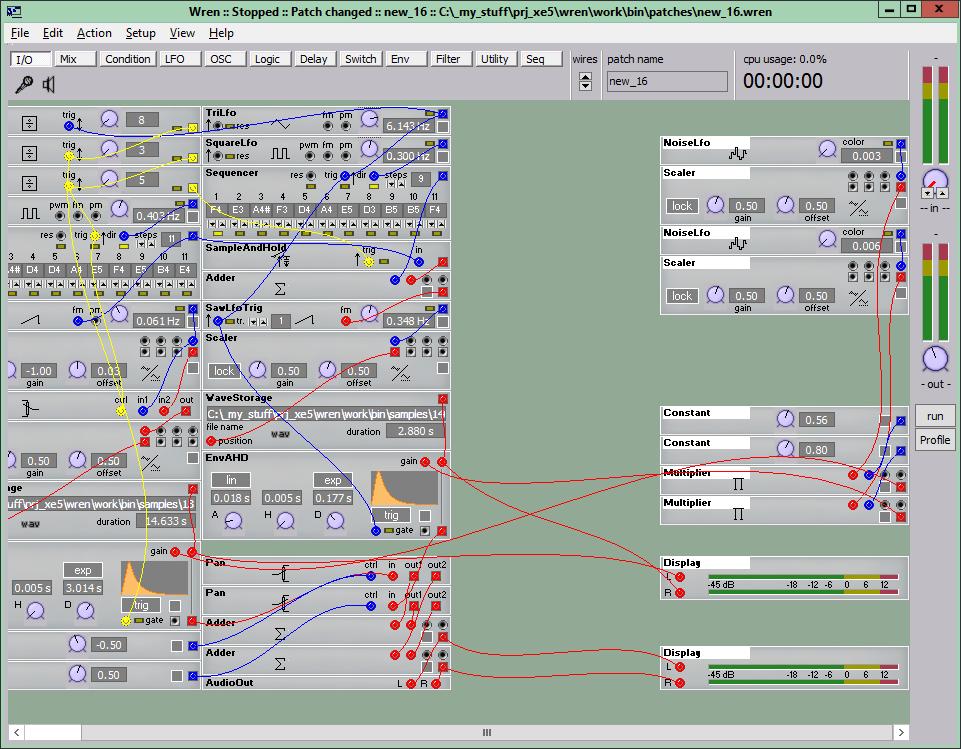The height and width of the screenshot is (749, 961).
Task: Click the up arrow under the 'in' level knob
Action: pyautogui.click(x=942, y=193)
